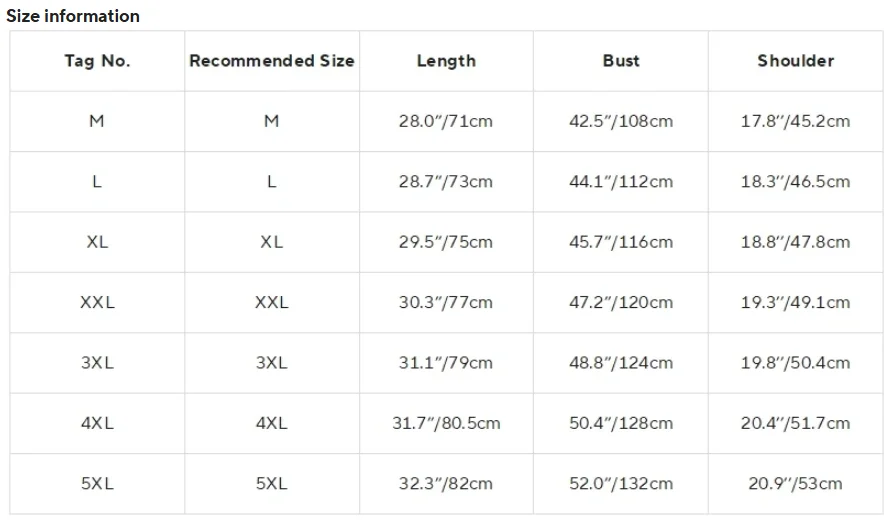884x520 pixels.
Task: Select the Recommended Size column header
Action: point(272,61)
